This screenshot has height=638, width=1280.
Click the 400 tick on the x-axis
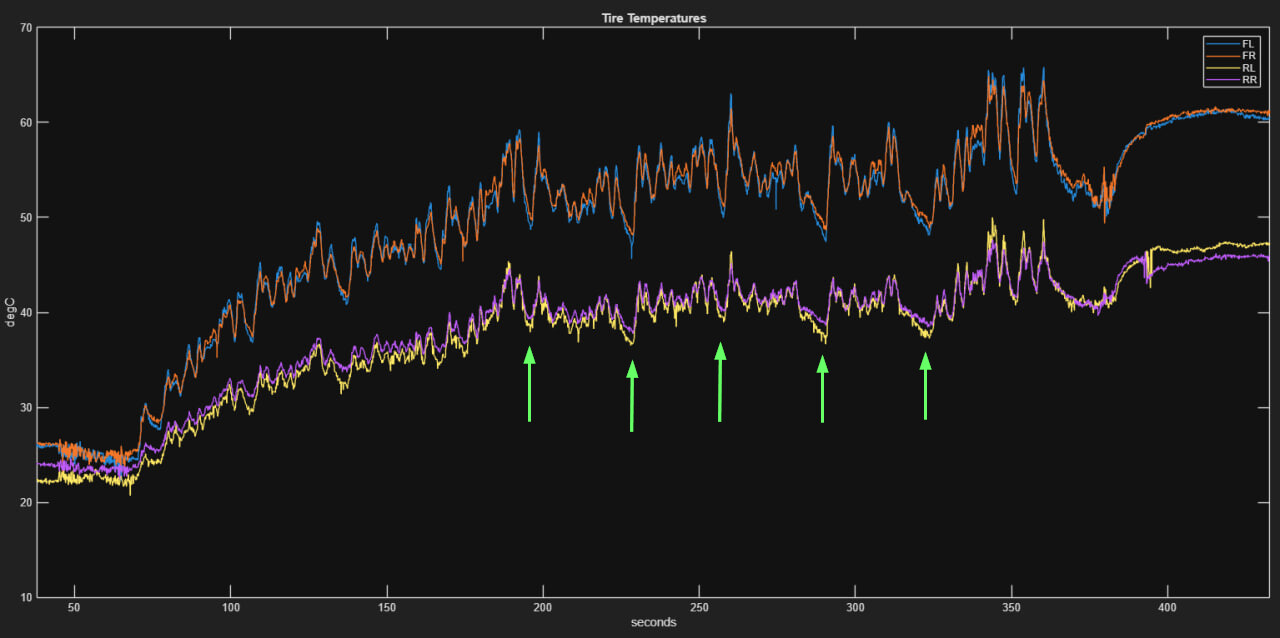tap(1167, 607)
